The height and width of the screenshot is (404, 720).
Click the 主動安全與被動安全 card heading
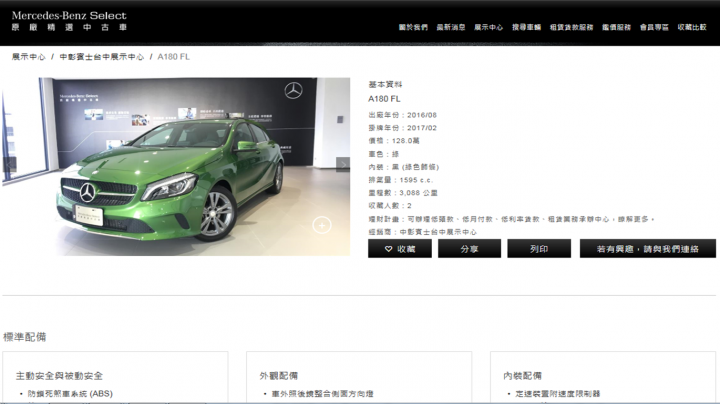click(x=59, y=376)
